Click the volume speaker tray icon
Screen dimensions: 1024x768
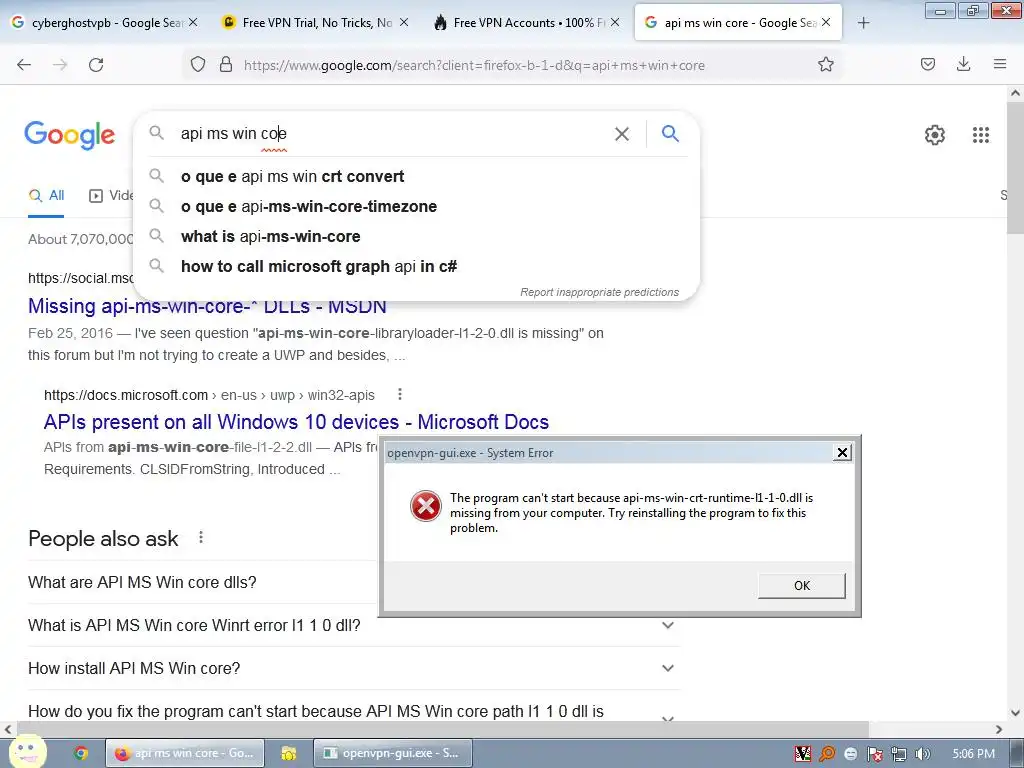coord(922,754)
